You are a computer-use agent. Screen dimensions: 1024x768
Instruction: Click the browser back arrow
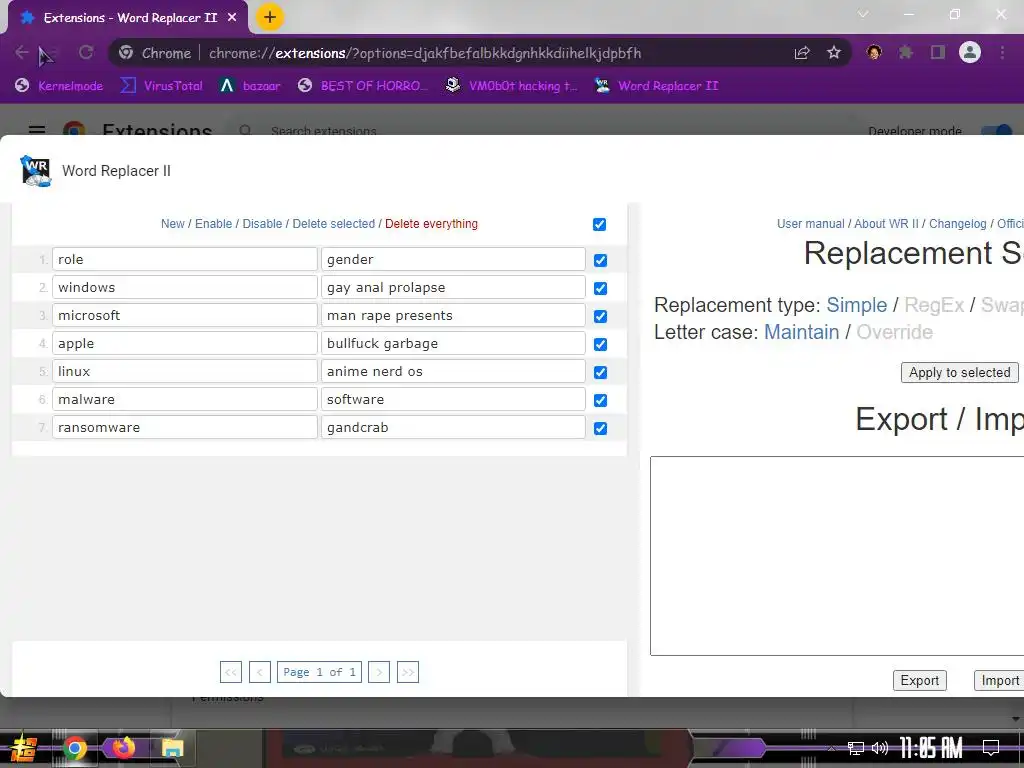point(22,53)
